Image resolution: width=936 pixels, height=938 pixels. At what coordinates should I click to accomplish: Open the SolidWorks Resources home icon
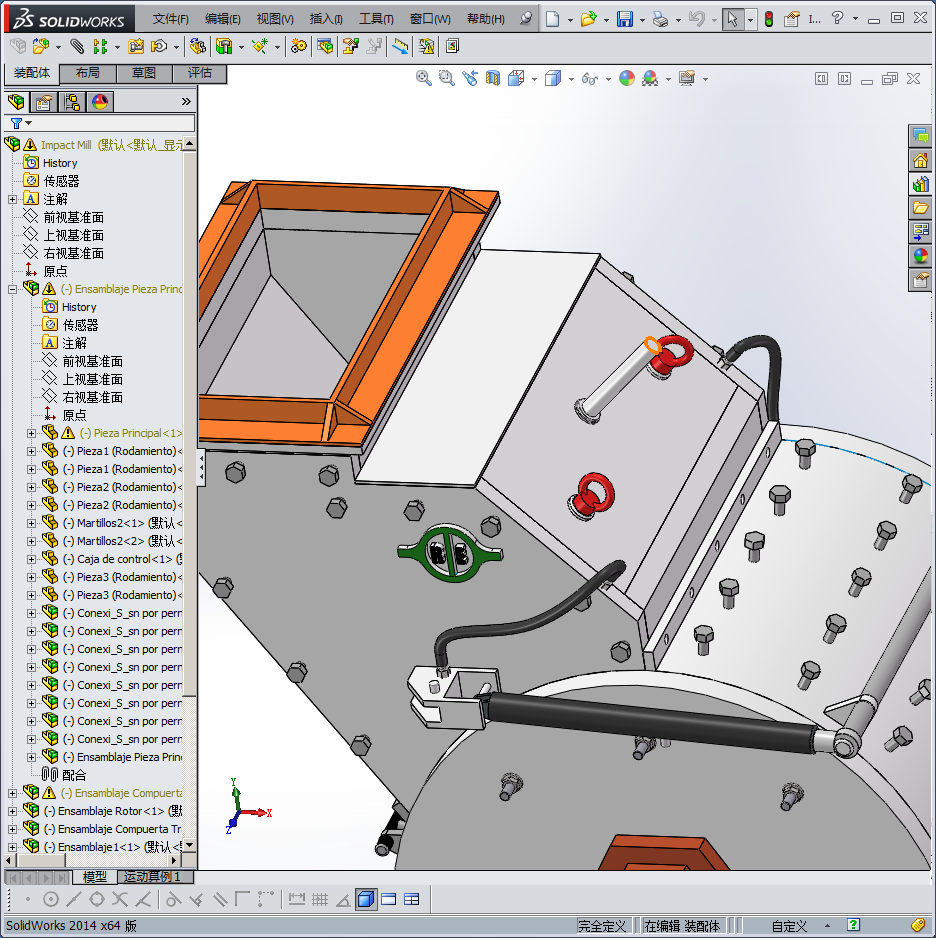coord(920,160)
